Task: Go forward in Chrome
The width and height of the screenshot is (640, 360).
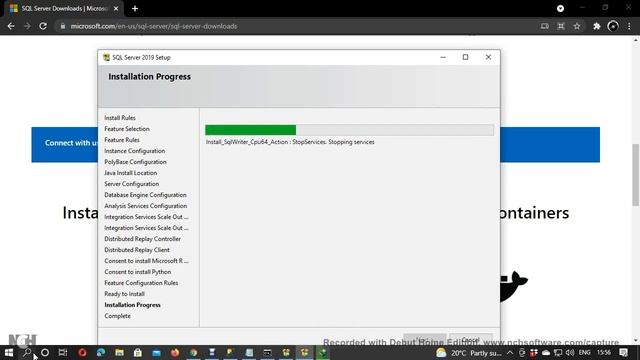Action: click(27, 26)
